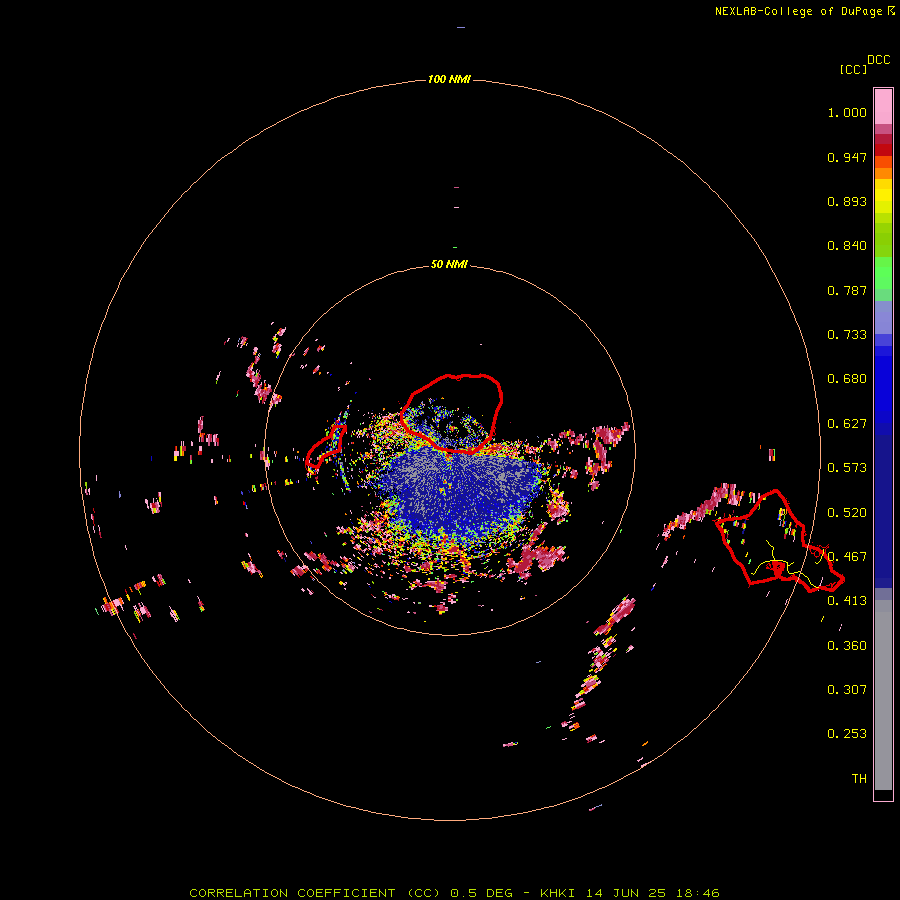Click the red outlined polygon at right with yellow lines
900x900 pixels.
[779, 541]
